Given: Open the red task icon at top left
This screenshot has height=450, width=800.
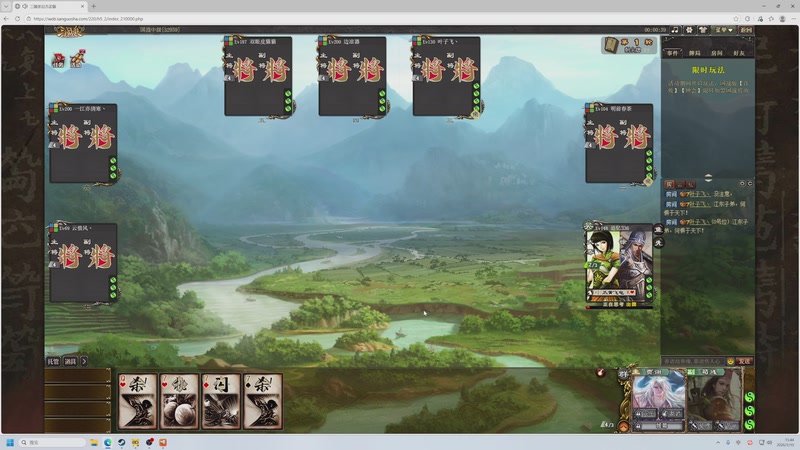Looking at the screenshot, I should tap(59, 60).
